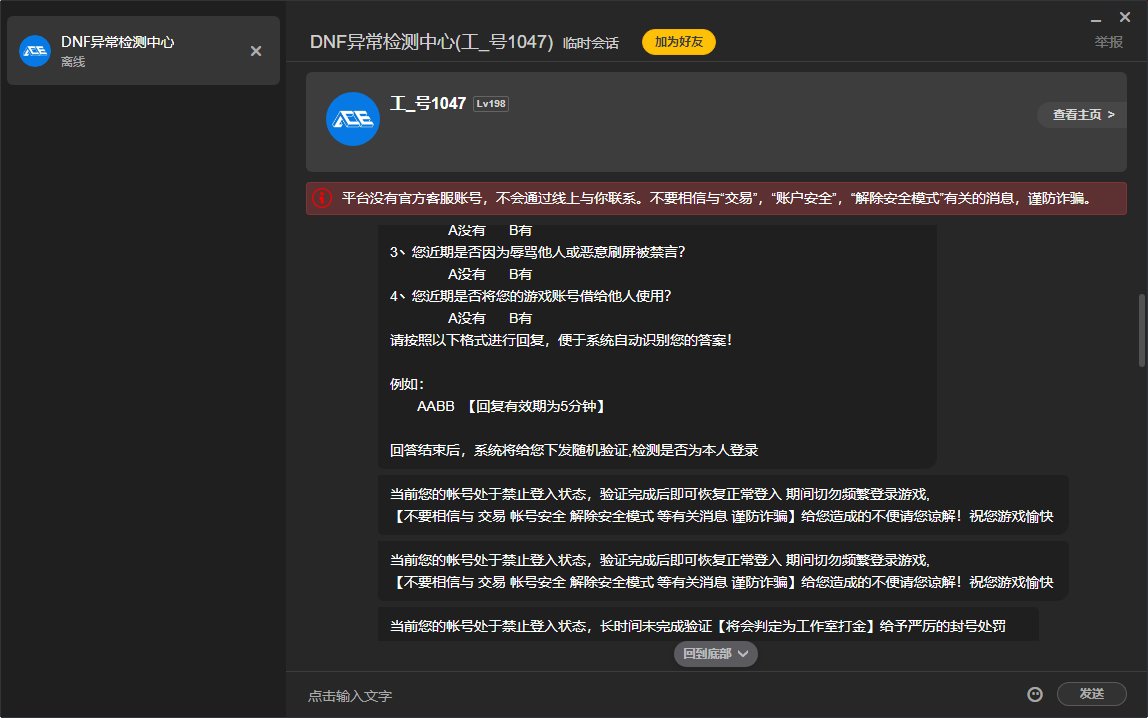Click the 发送 send button

tap(1091, 694)
